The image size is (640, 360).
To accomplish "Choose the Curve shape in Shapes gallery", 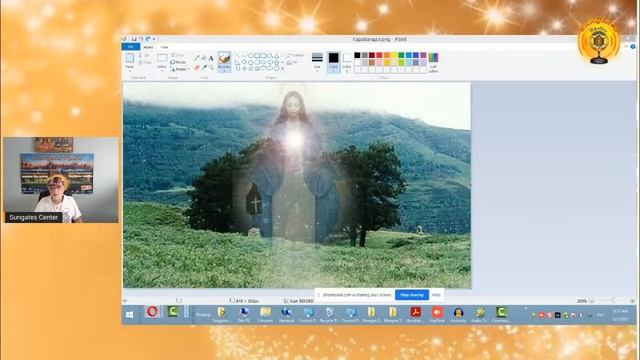I will pos(244,56).
